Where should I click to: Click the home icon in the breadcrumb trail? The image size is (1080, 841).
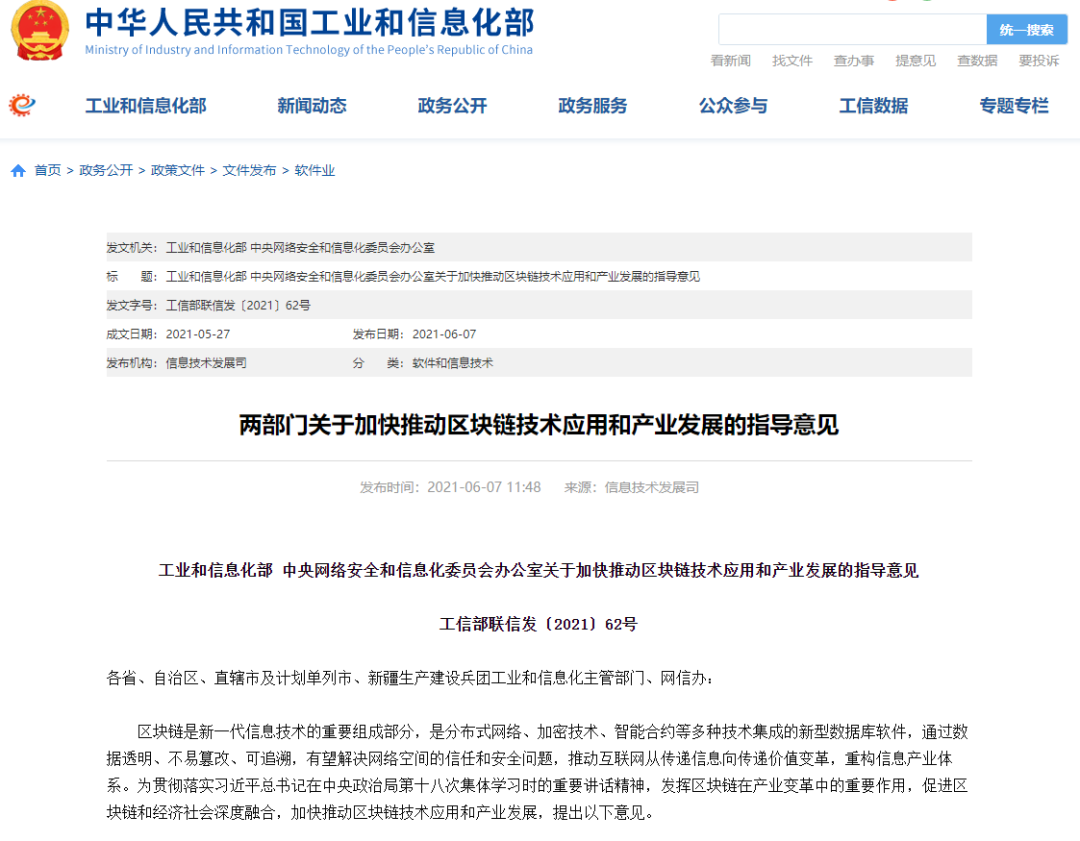tap(16, 170)
